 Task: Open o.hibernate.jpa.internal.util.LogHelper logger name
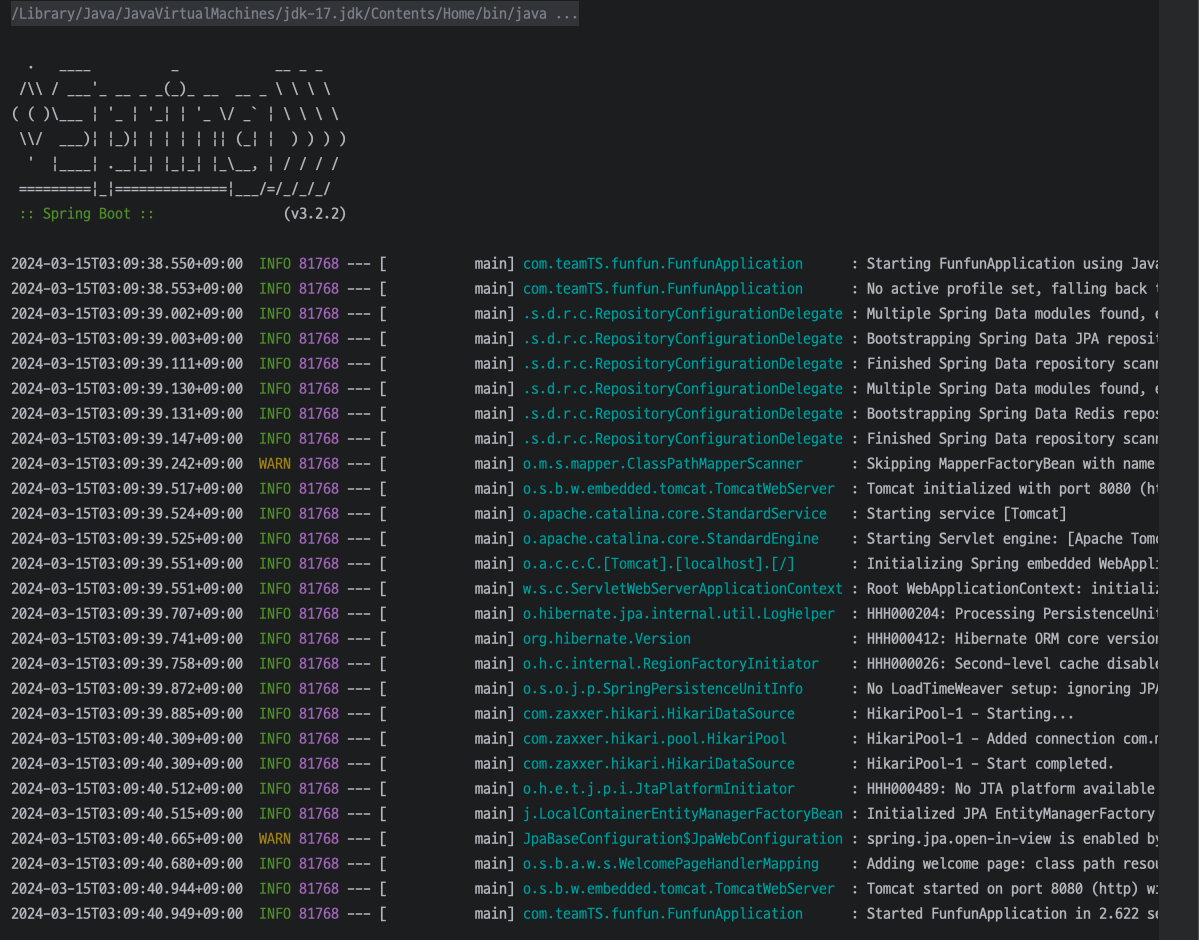tap(678, 614)
